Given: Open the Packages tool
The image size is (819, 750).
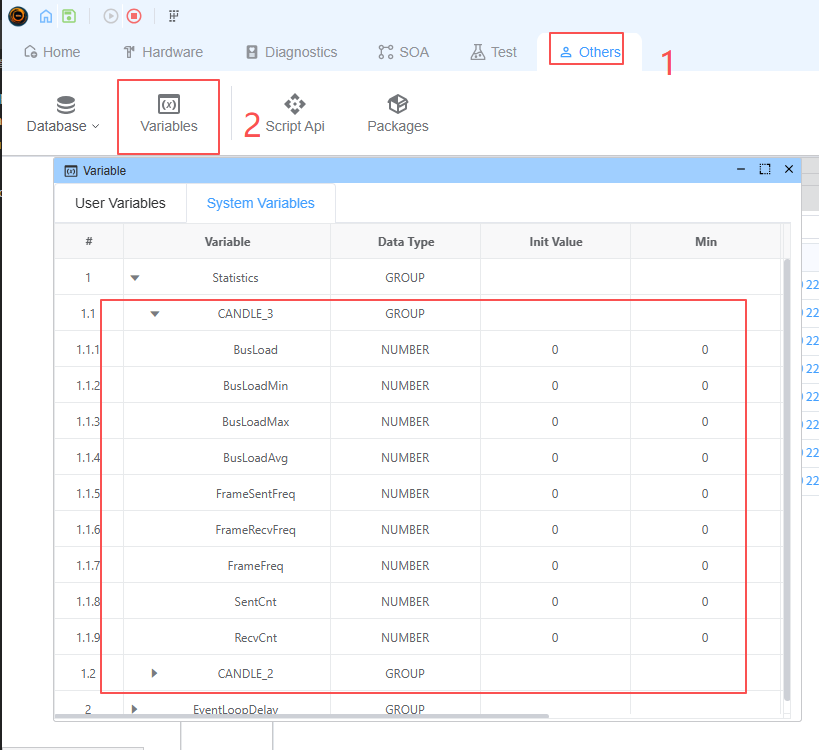Looking at the screenshot, I should (397, 114).
